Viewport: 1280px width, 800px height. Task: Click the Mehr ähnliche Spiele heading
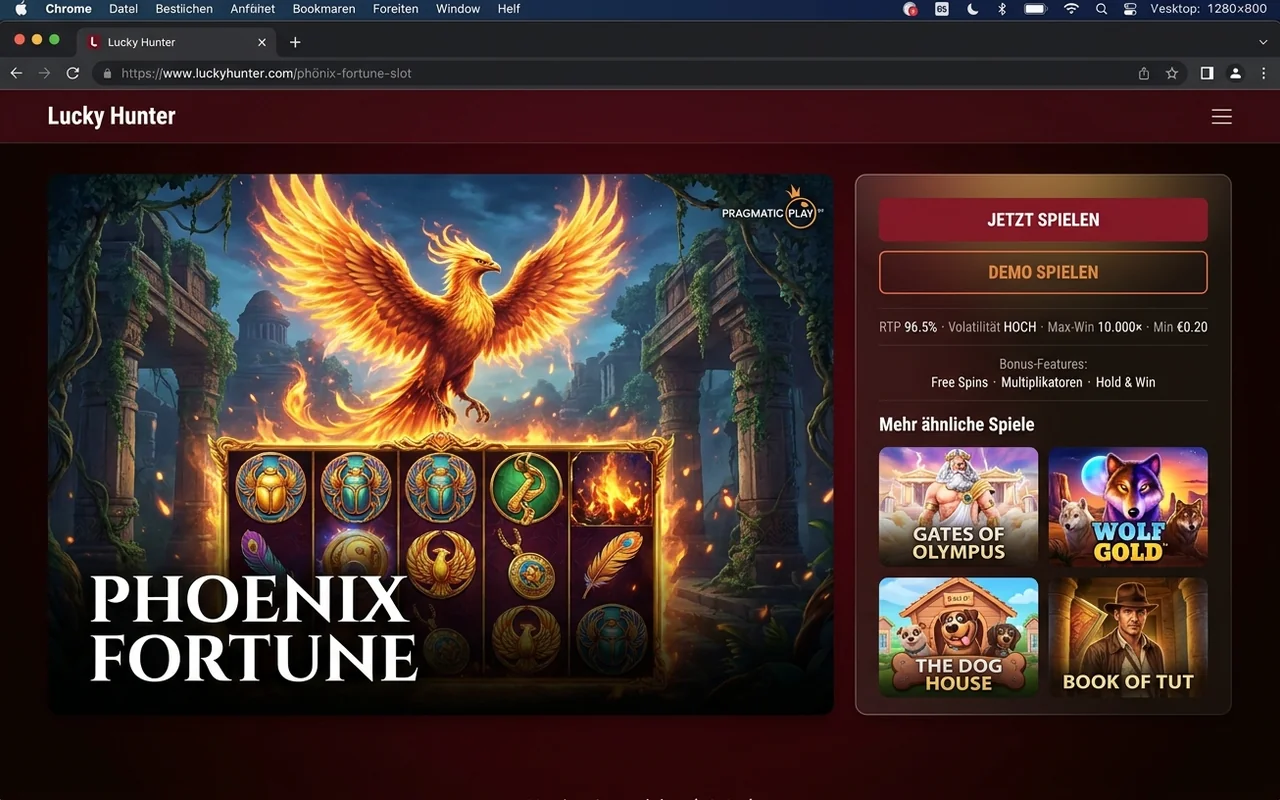pyautogui.click(x=956, y=424)
